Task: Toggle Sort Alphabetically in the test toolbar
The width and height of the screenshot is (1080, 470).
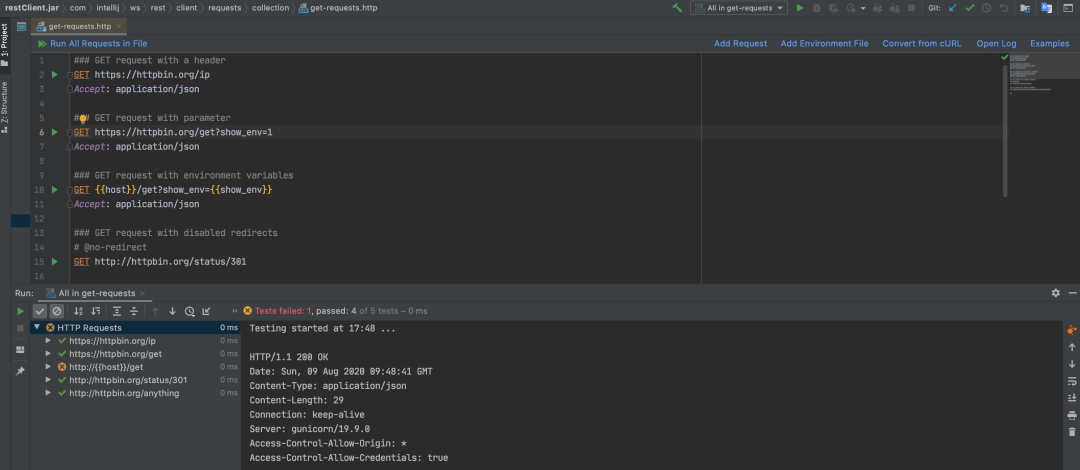Action: click(x=79, y=311)
